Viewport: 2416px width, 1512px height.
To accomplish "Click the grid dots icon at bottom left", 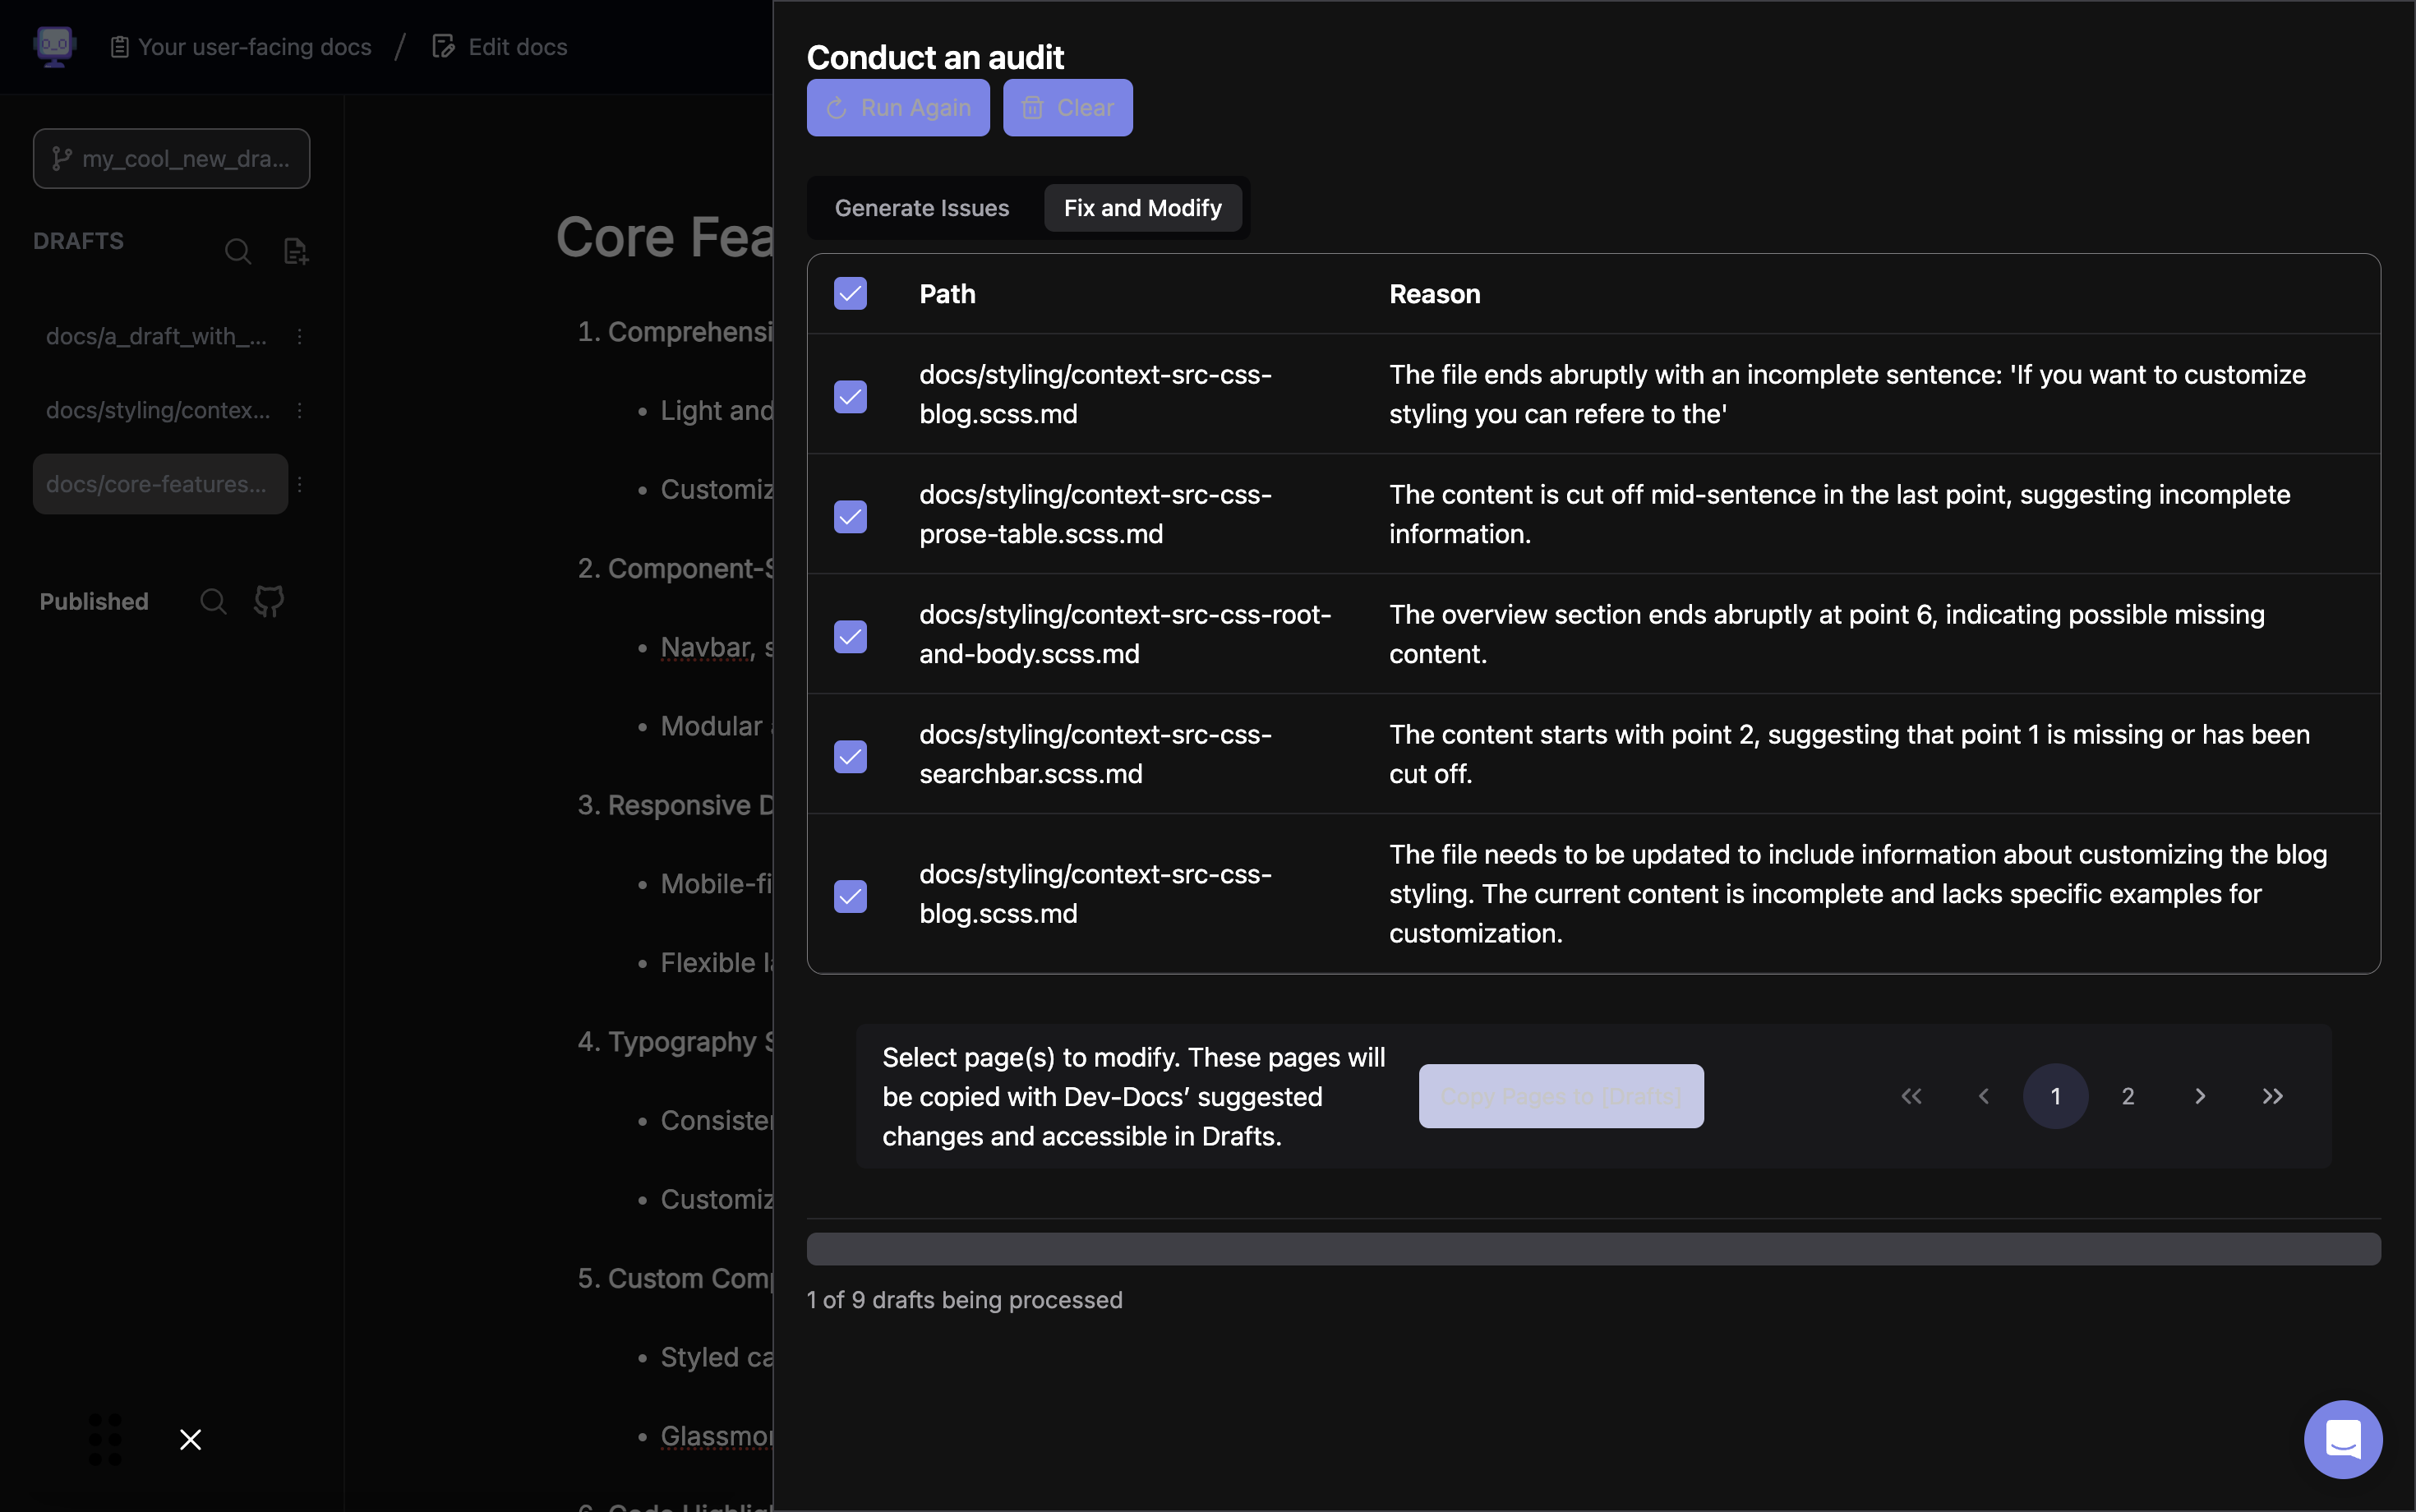I will [105, 1439].
